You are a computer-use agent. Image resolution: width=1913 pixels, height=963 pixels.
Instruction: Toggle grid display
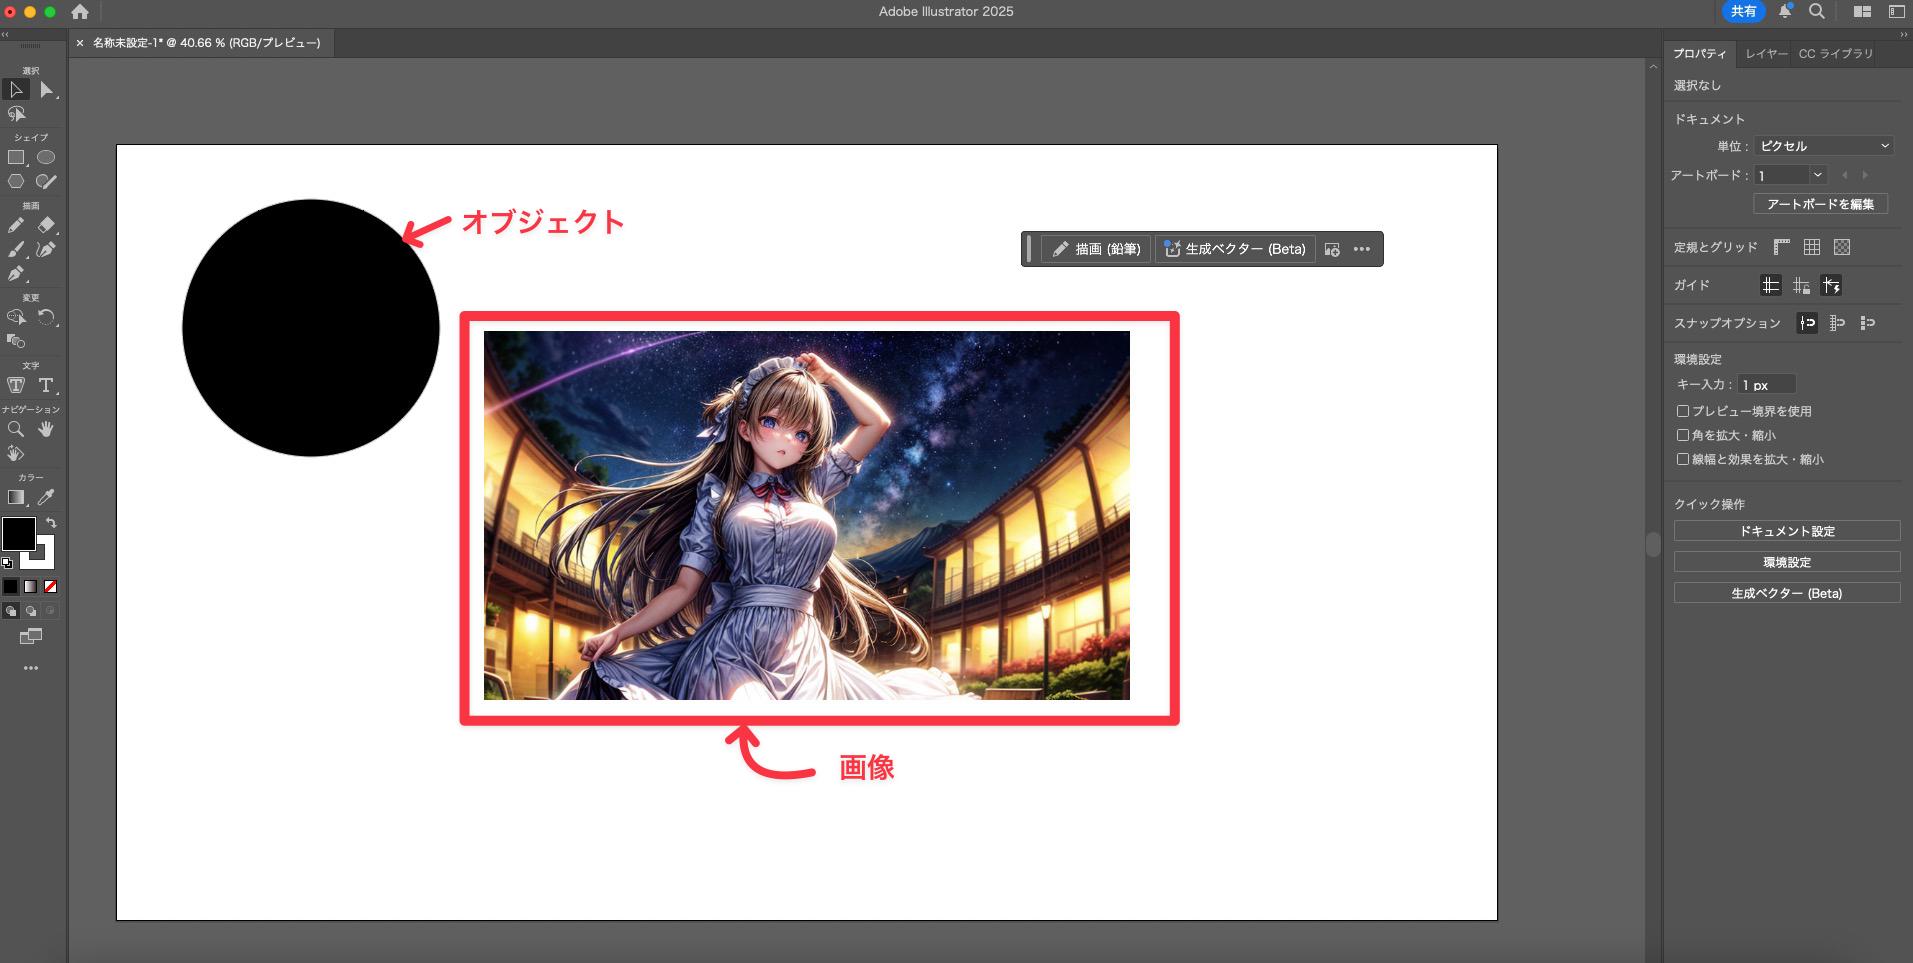pos(1812,247)
